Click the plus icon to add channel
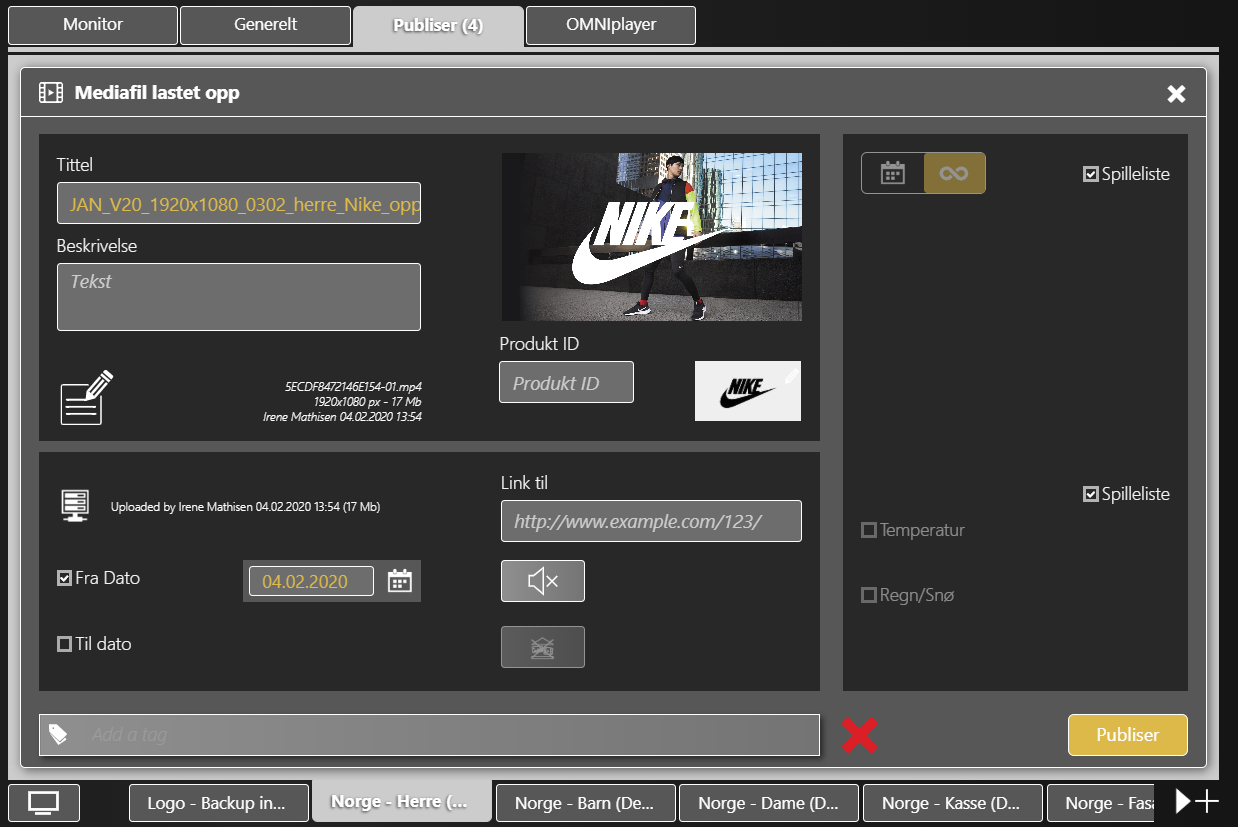Screen dimensions: 1238x827 pyautogui.click(x=1207, y=801)
